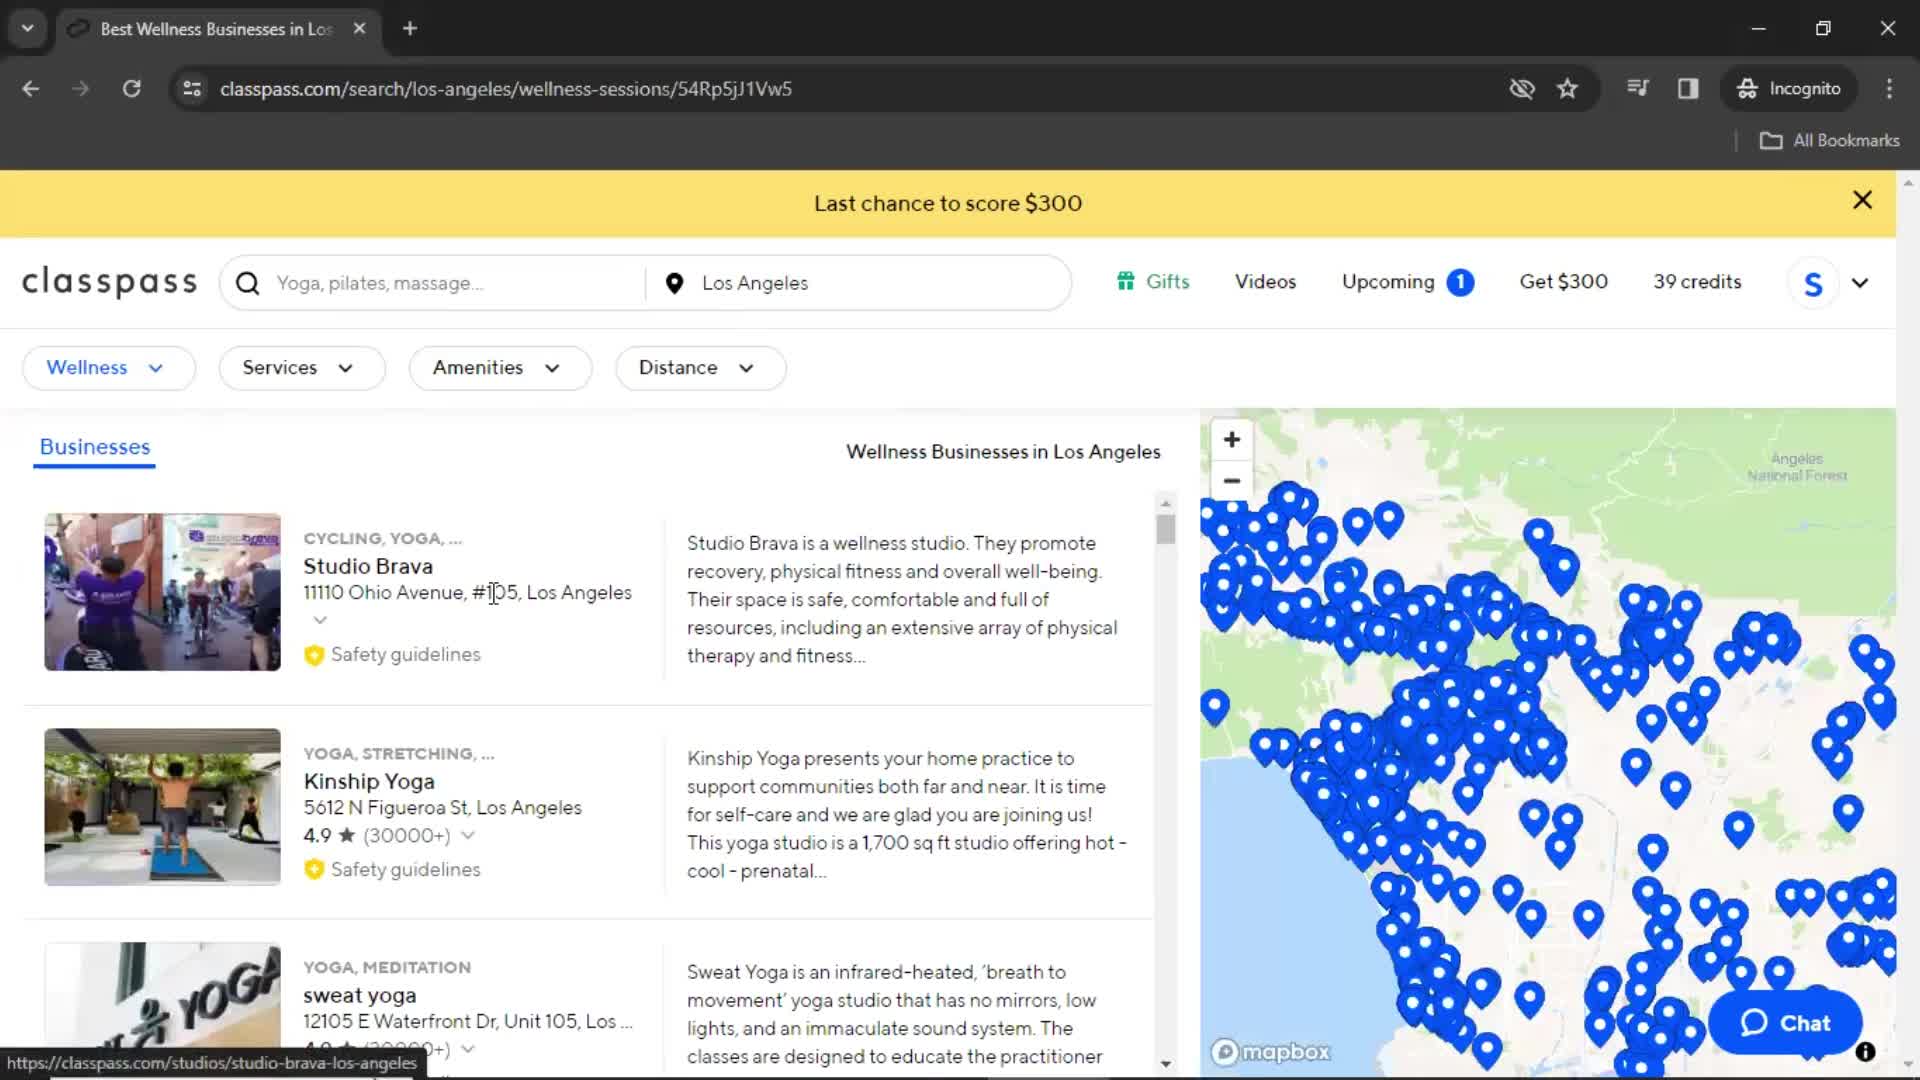Open the Chrome three-dot menu
The width and height of the screenshot is (1920, 1080).
click(1889, 89)
